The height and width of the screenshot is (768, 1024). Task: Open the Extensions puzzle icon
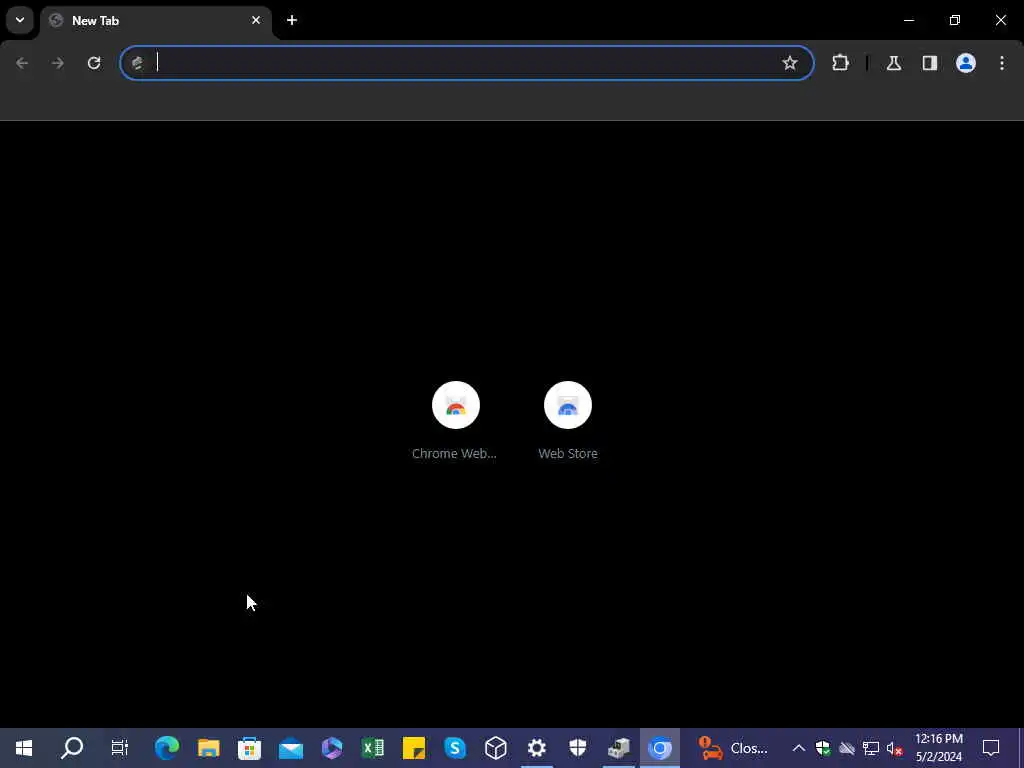840,63
